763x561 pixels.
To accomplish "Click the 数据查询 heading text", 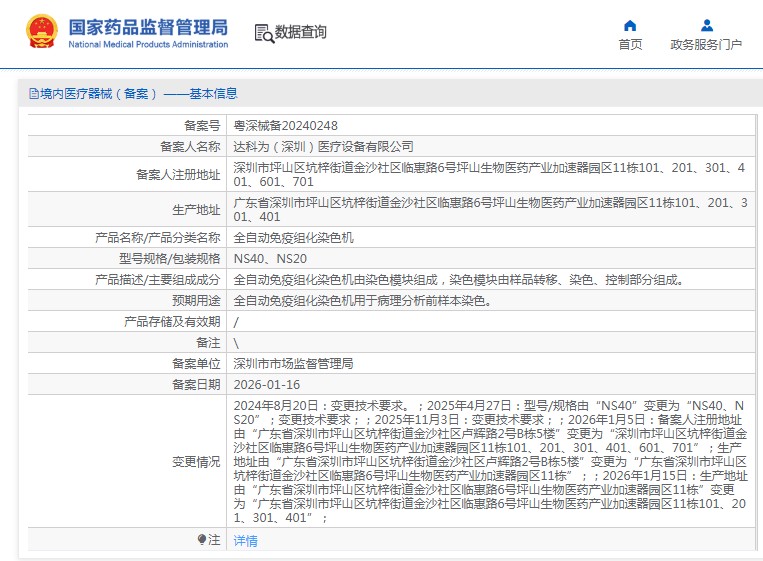I will coord(301,32).
